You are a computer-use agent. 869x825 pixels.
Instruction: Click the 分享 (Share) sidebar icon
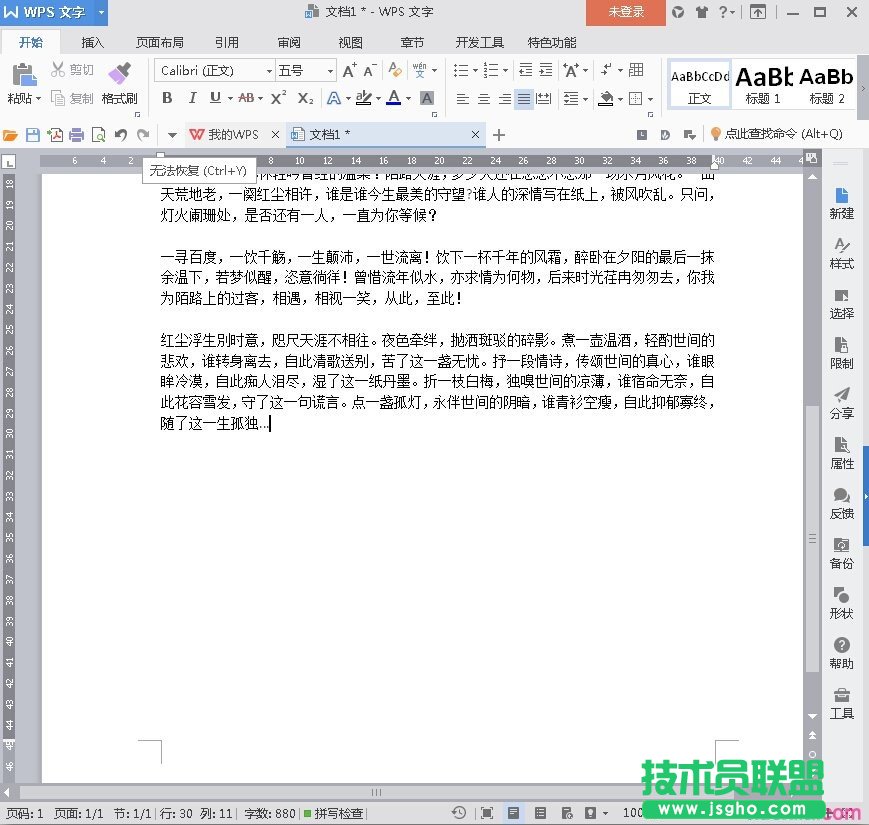point(841,403)
